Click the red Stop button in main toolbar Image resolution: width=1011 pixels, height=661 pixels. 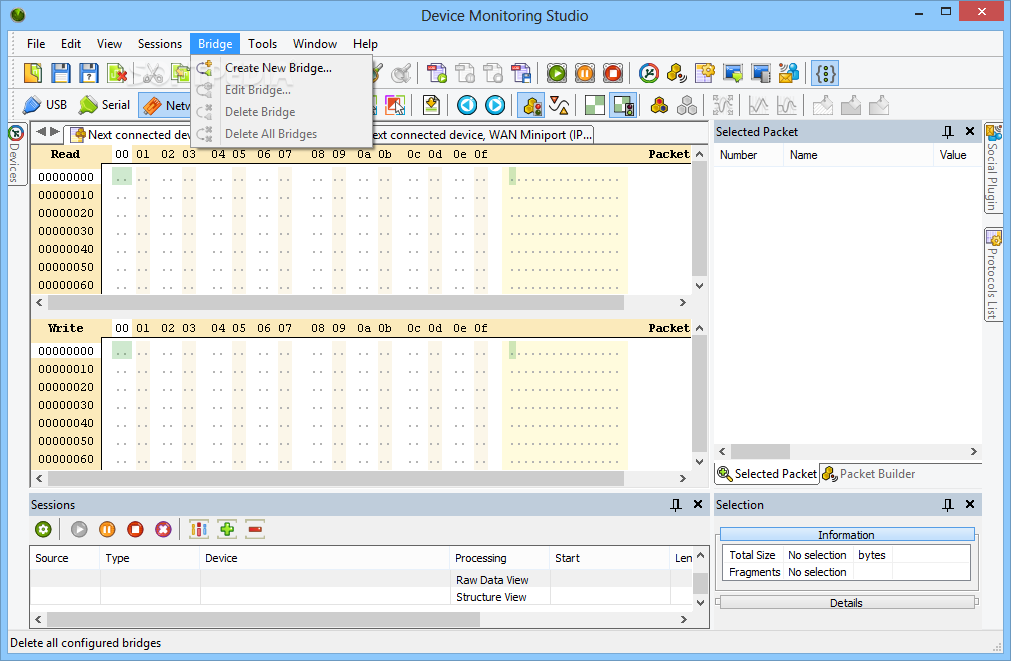[x=613, y=73]
